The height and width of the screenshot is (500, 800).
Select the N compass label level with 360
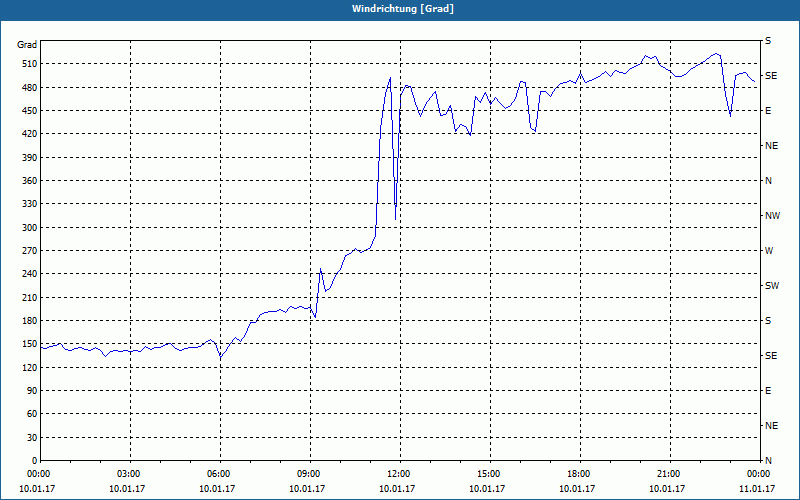(768, 181)
